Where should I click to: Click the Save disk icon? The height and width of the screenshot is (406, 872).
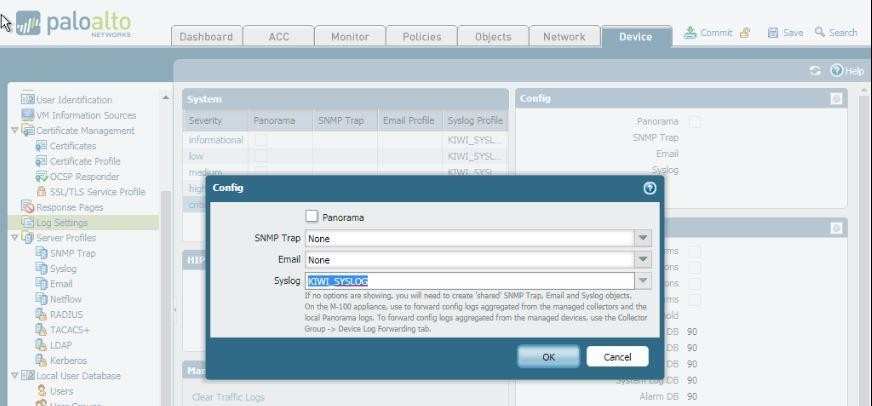(x=773, y=33)
